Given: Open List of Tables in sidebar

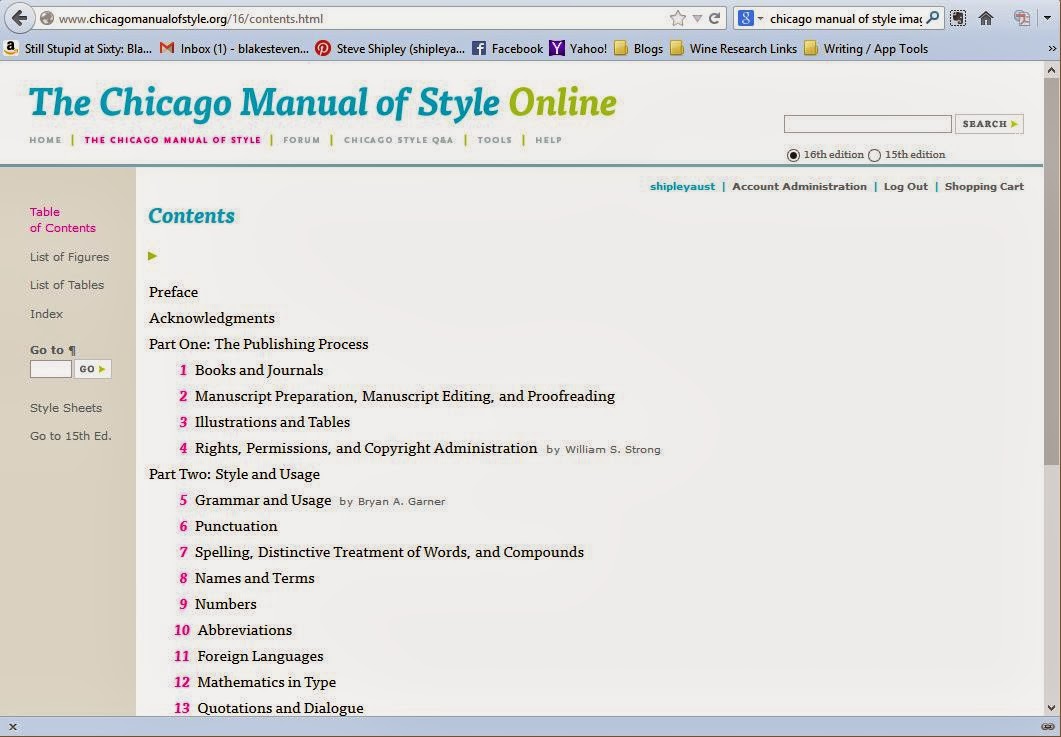Looking at the screenshot, I should point(67,285).
